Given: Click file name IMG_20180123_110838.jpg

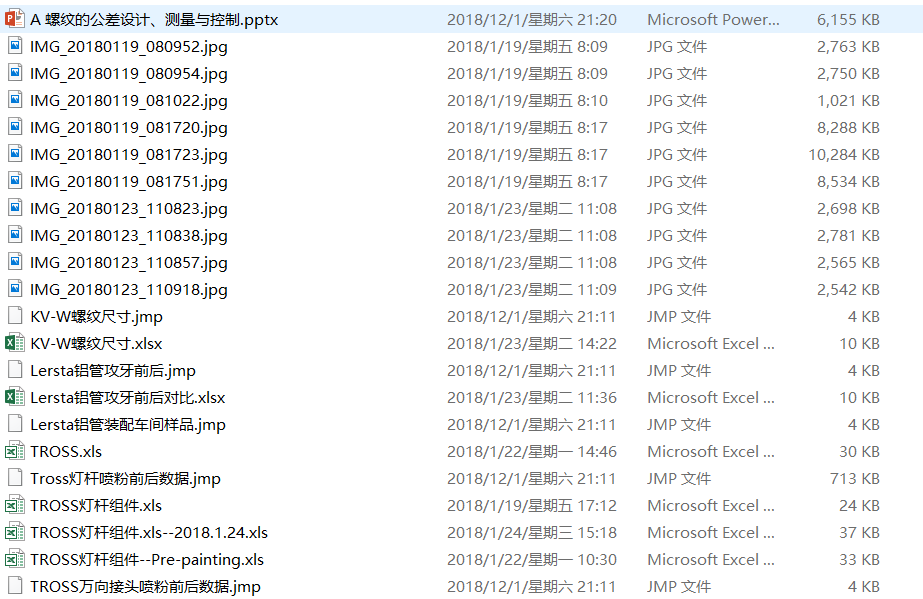Looking at the screenshot, I should [129, 235].
